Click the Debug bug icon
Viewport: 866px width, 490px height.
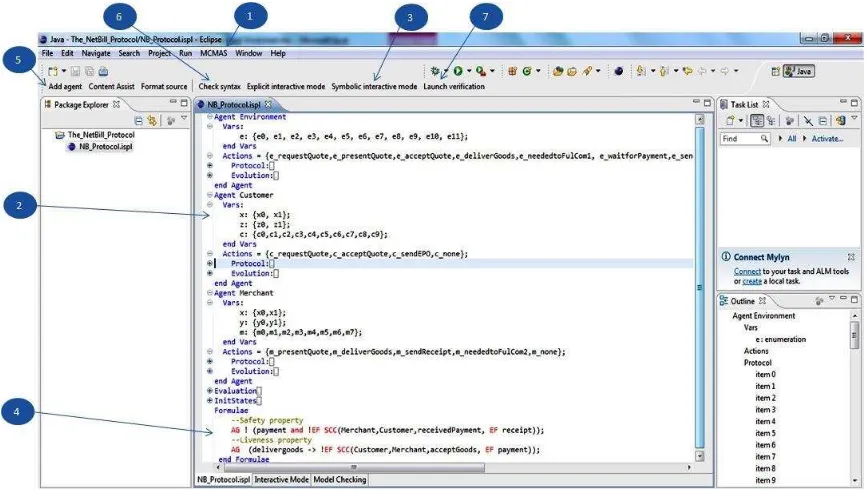tap(435, 71)
